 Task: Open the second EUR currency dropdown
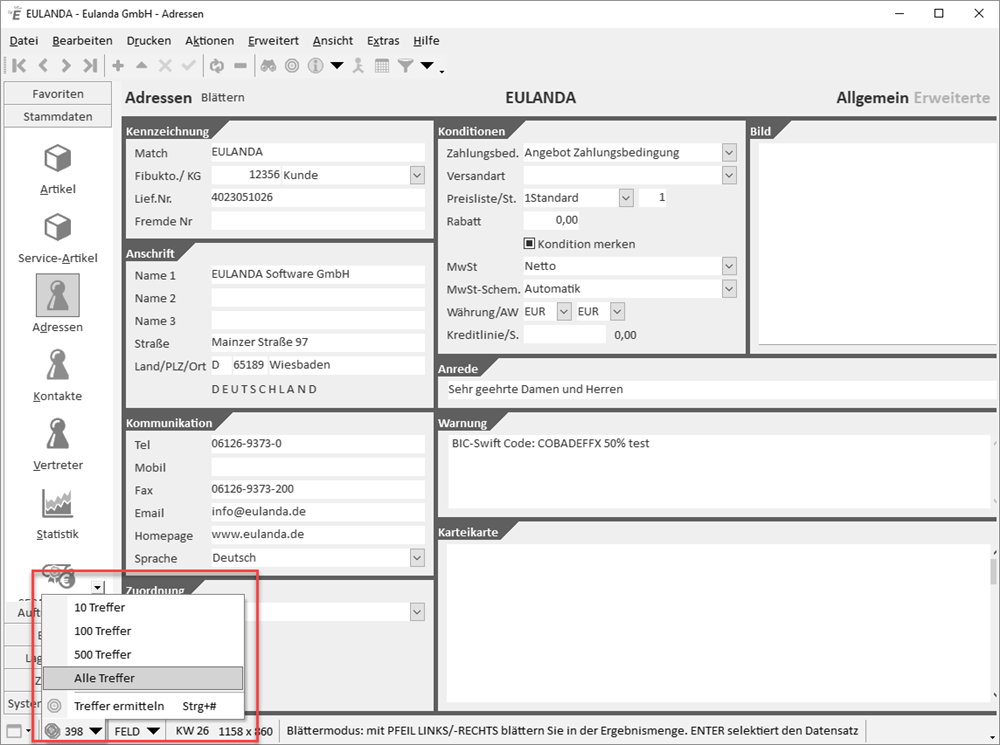click(617, 312)
